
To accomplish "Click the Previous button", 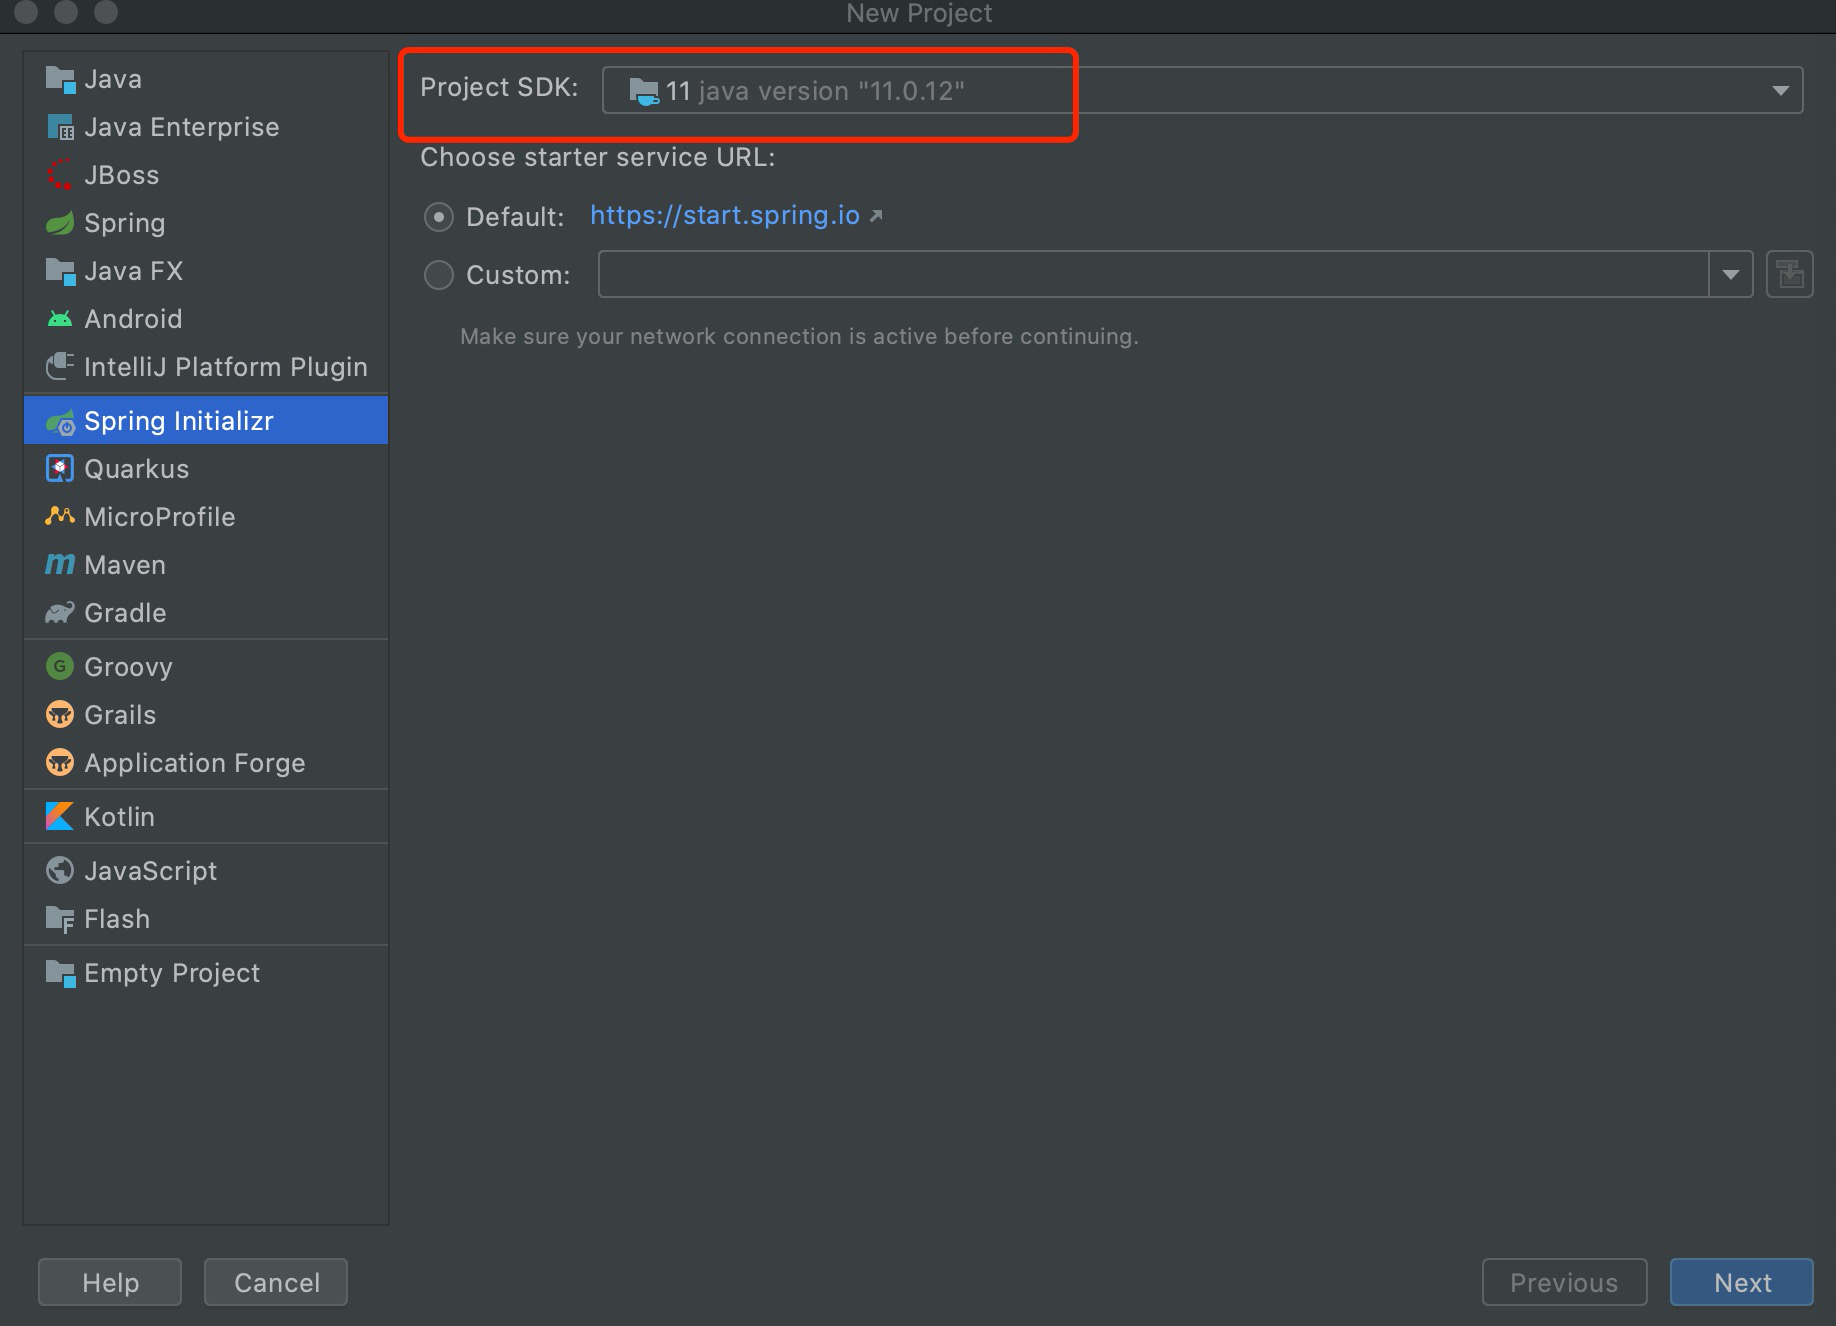I will [1564, 1282].
